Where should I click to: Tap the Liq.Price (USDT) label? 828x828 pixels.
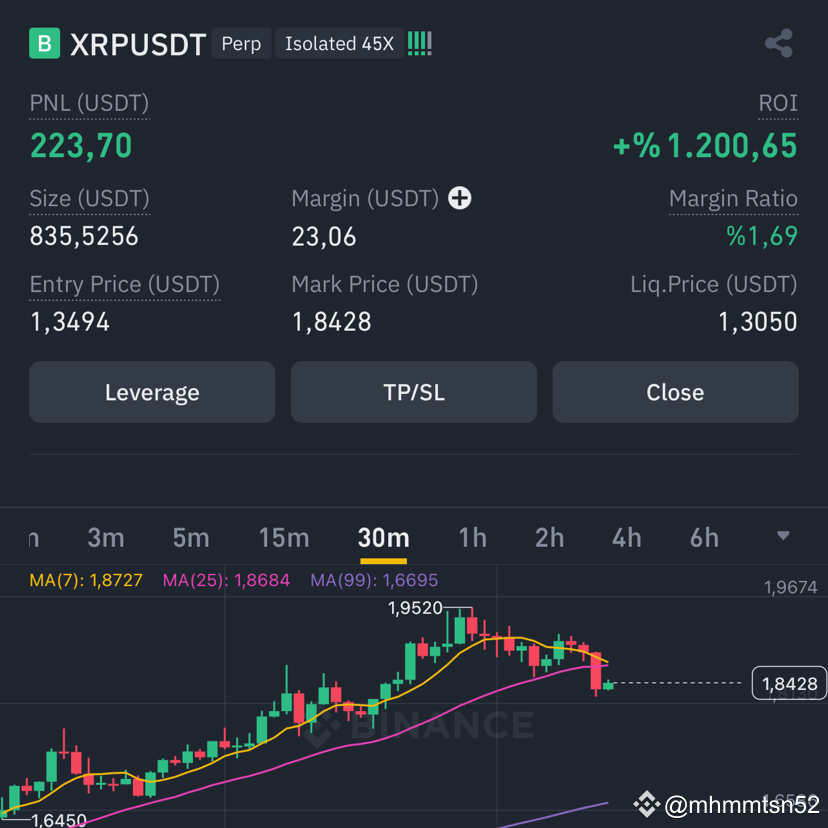pos(714,284)
